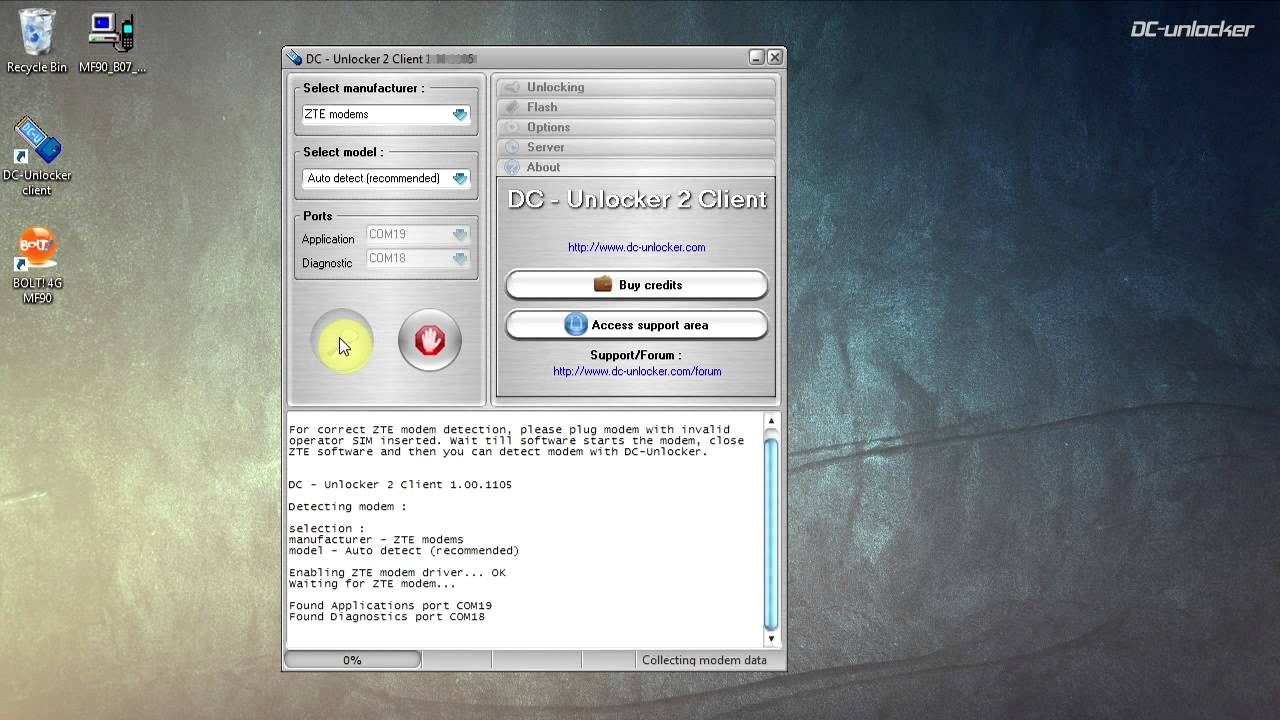Launch BOLT! 4G MF90 desktop shortcut
1280x720 pixels.
tap(37, 265)
